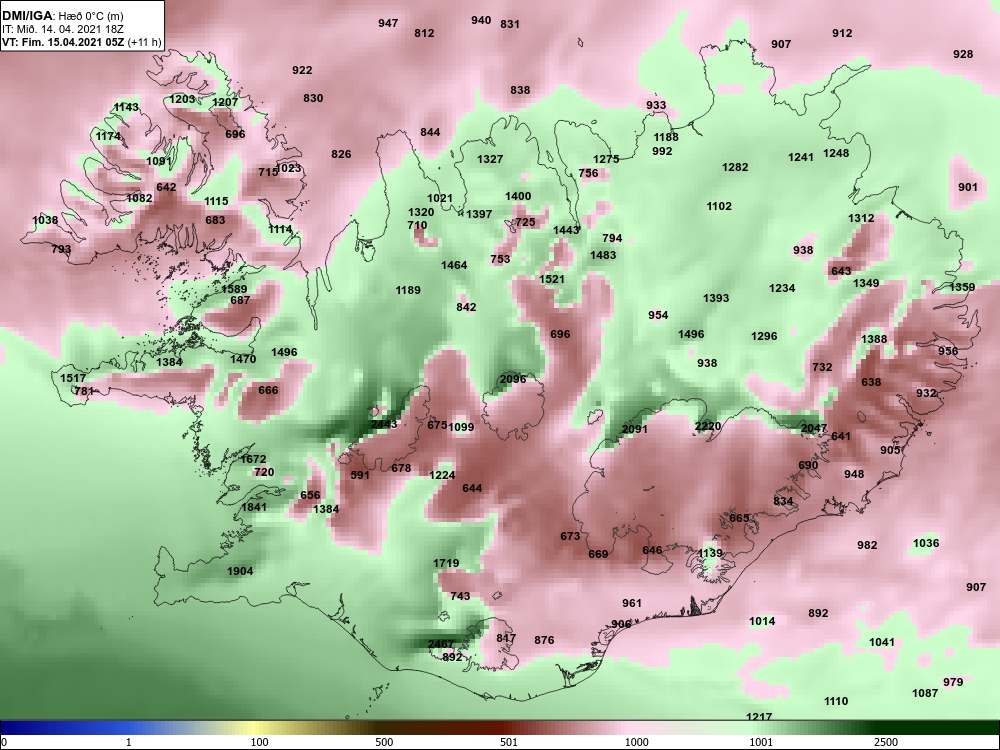This screenshot has width=1000, height=750.
Task: Click the map value 1327
Action: click(490, 159)
